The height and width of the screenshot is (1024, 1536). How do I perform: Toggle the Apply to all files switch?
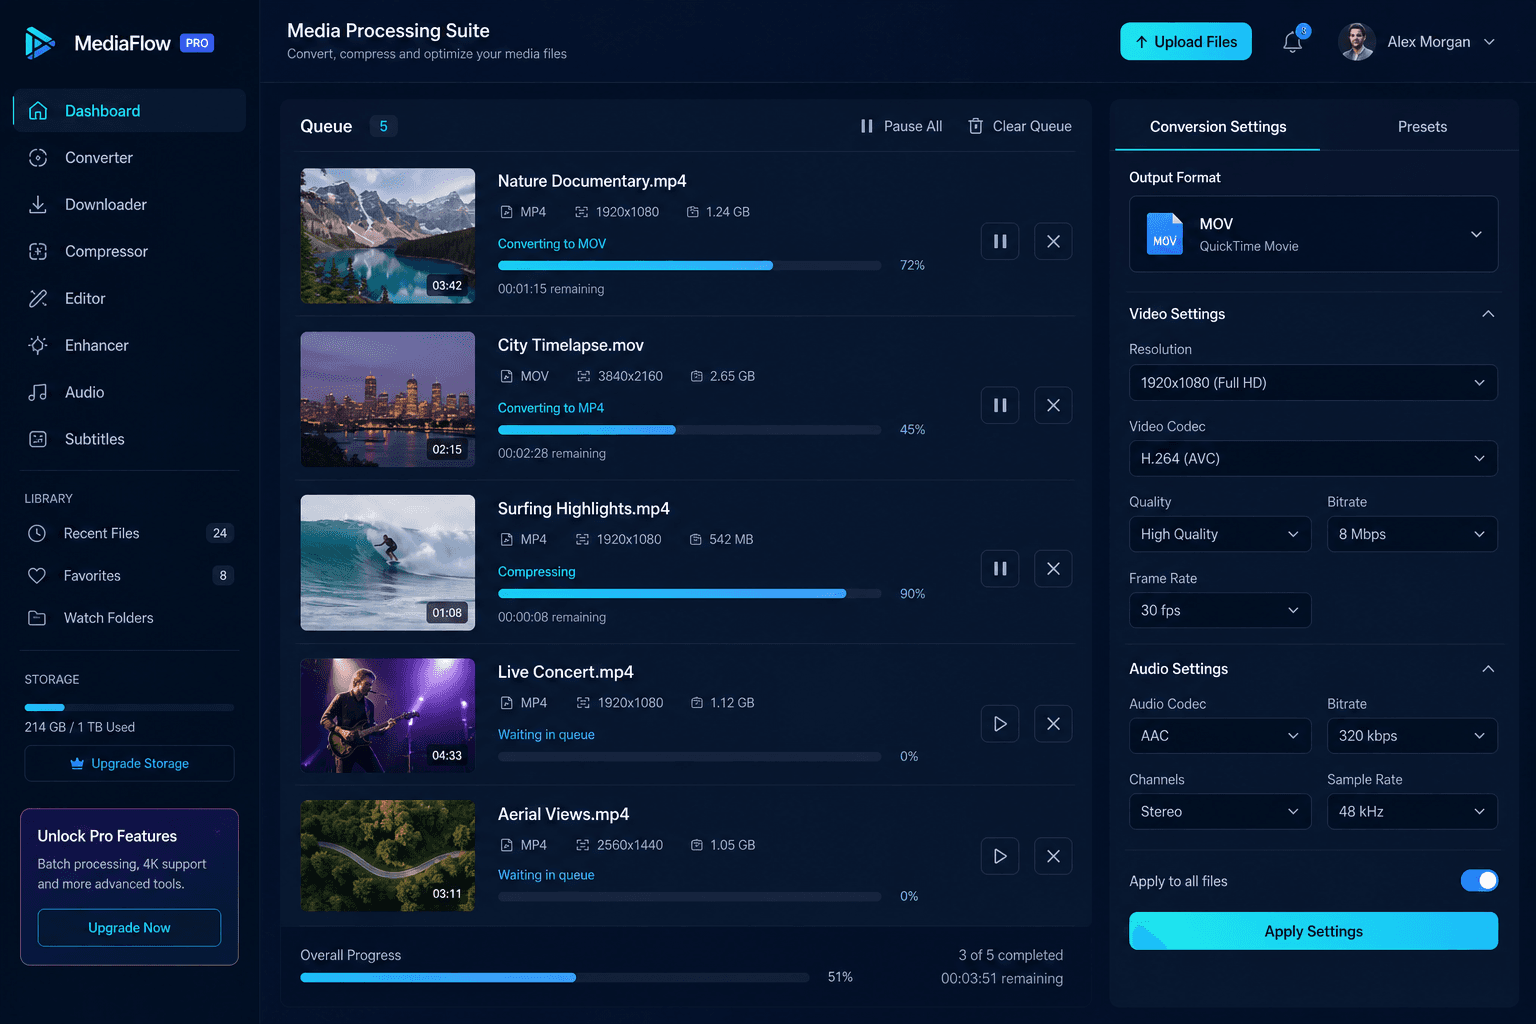1479,880
